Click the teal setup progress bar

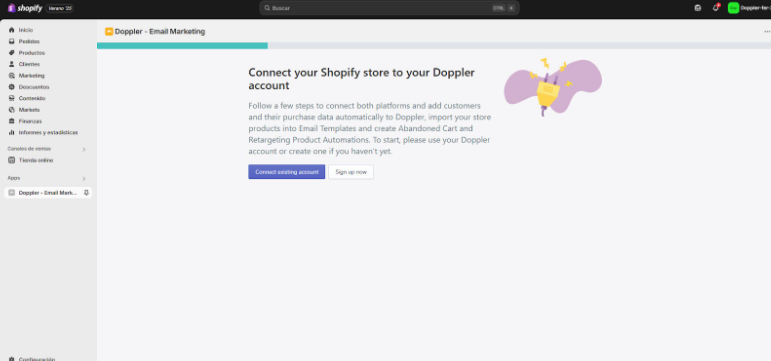click(182, 46)
